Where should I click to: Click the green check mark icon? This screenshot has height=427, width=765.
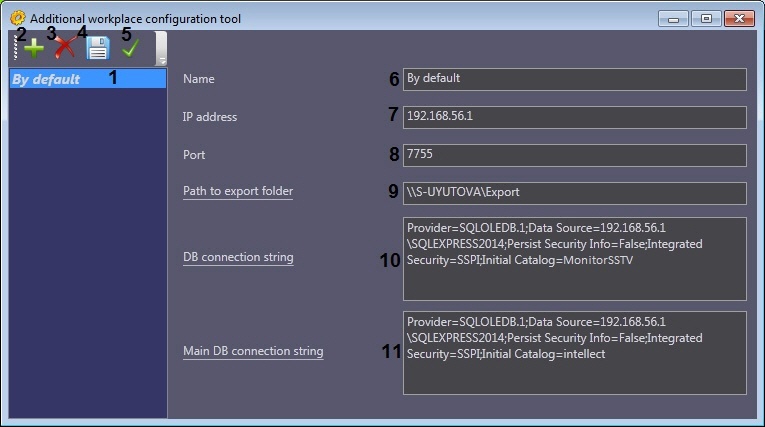click(x=129, y=48)
